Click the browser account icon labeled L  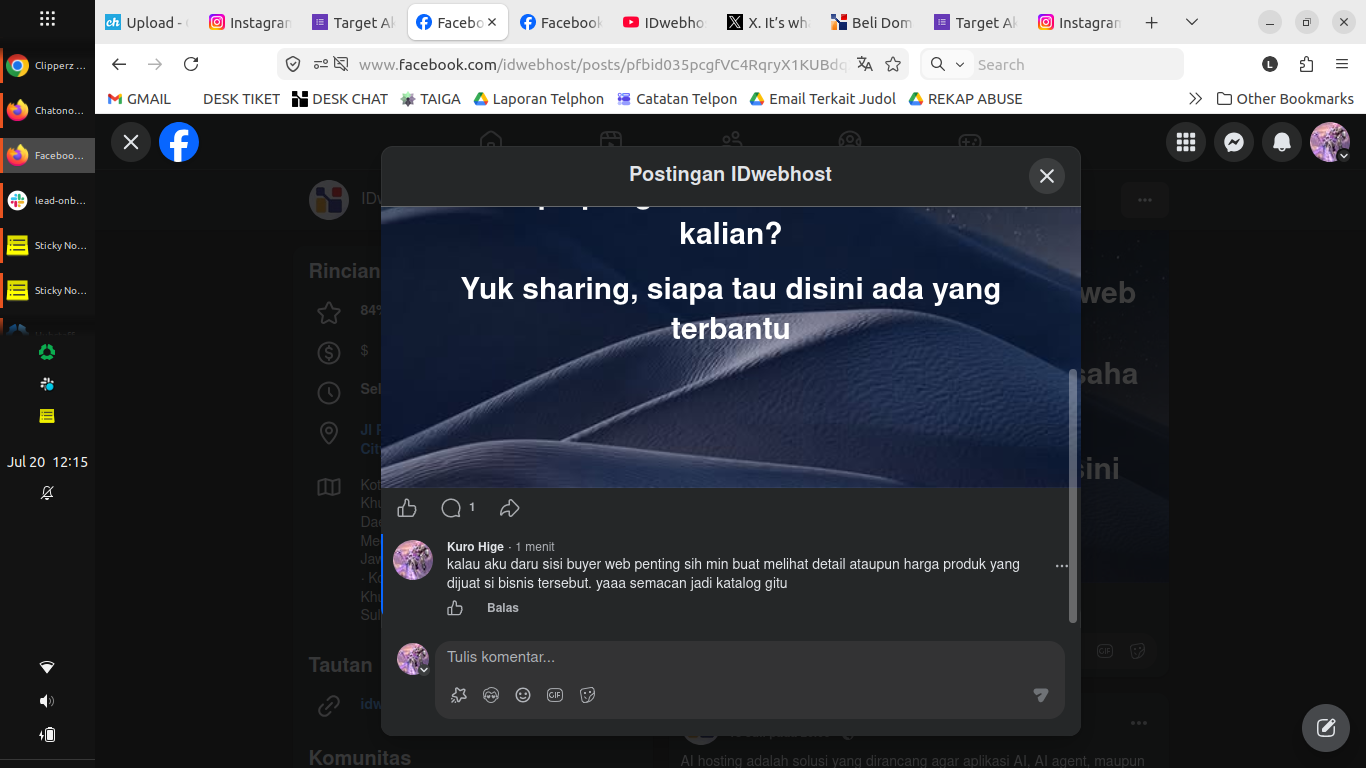1270,64
